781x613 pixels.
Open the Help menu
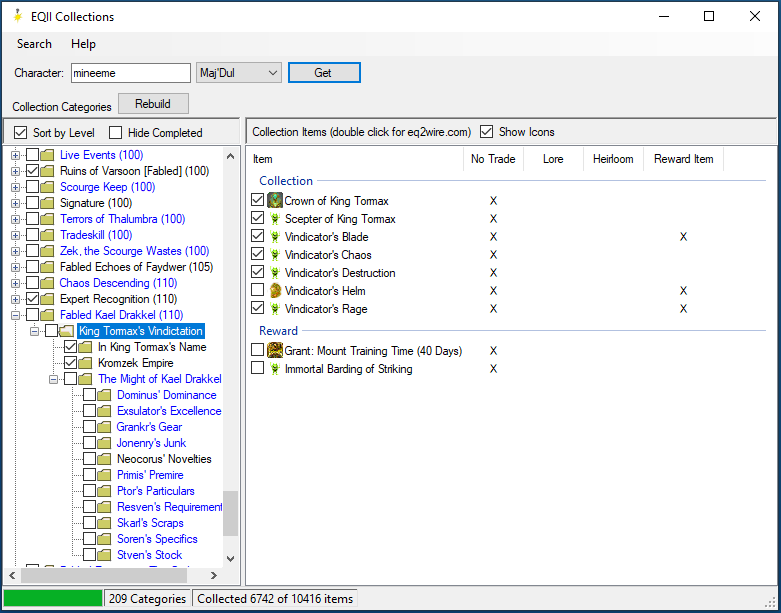(x=83, y=44)
